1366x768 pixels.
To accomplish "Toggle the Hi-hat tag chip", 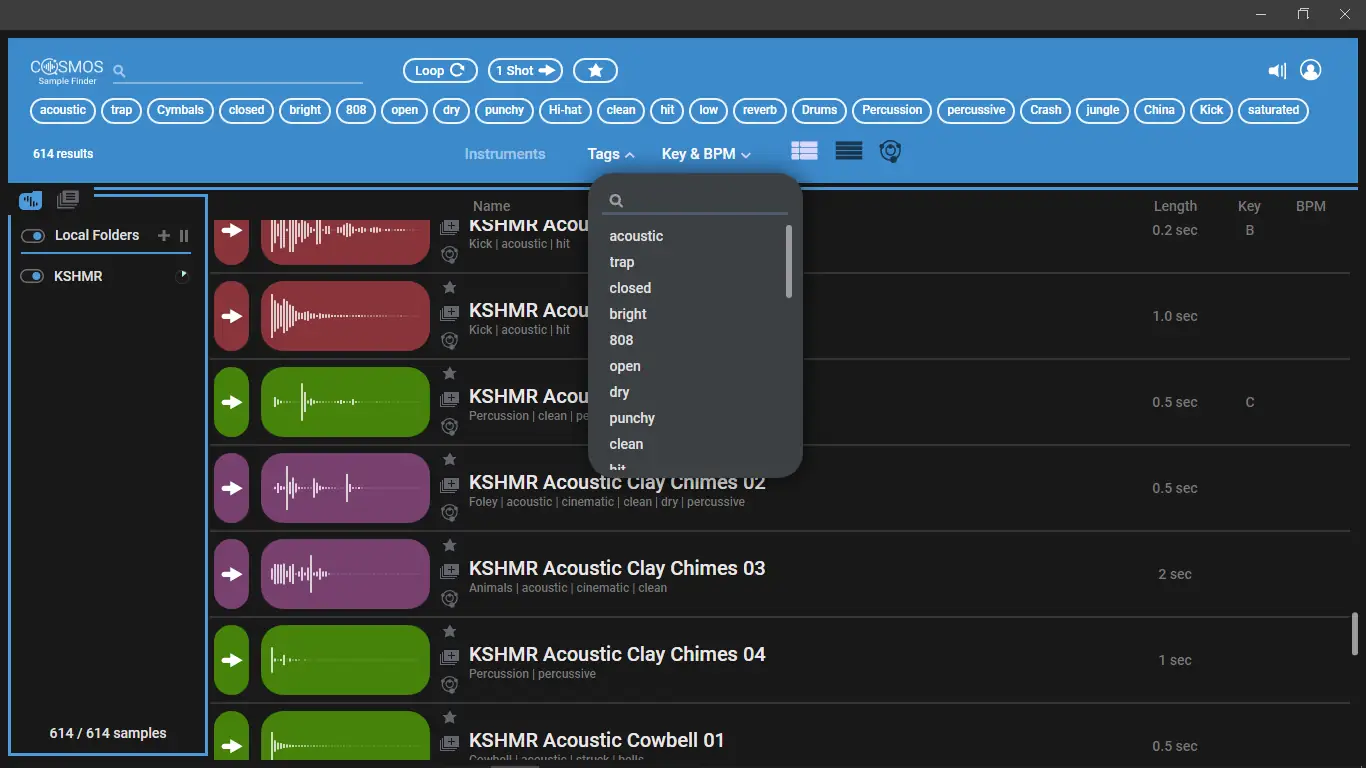I will [x=565, y=110].
